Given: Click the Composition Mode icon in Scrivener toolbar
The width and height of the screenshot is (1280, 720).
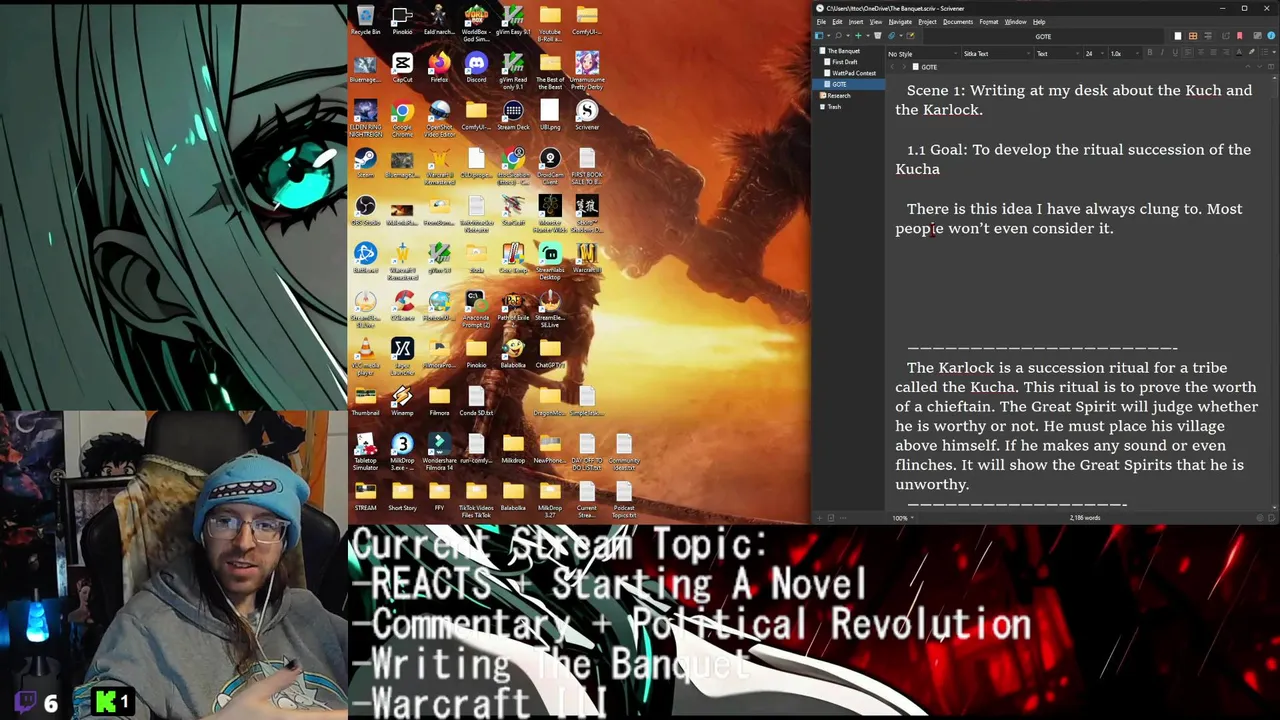Looking at the screenshot, I should click(x=1257, y=36).
